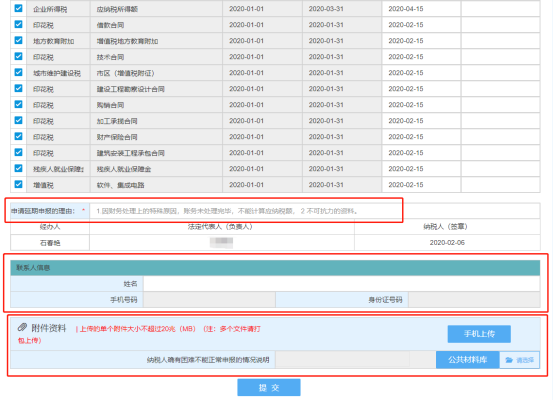Screen dimensions: 554x401
Task: Toggle checkbox for 增值税 软件、集成电路 row
Action: pyautogui.click(x=18, y=184)
